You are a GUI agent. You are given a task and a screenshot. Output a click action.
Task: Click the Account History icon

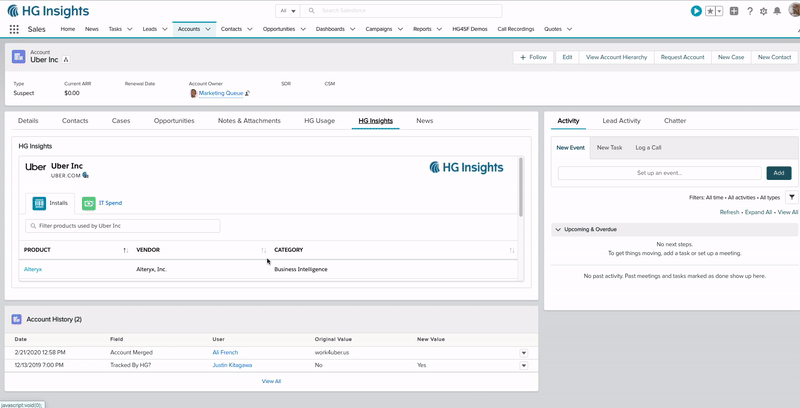tap(16, 319)
